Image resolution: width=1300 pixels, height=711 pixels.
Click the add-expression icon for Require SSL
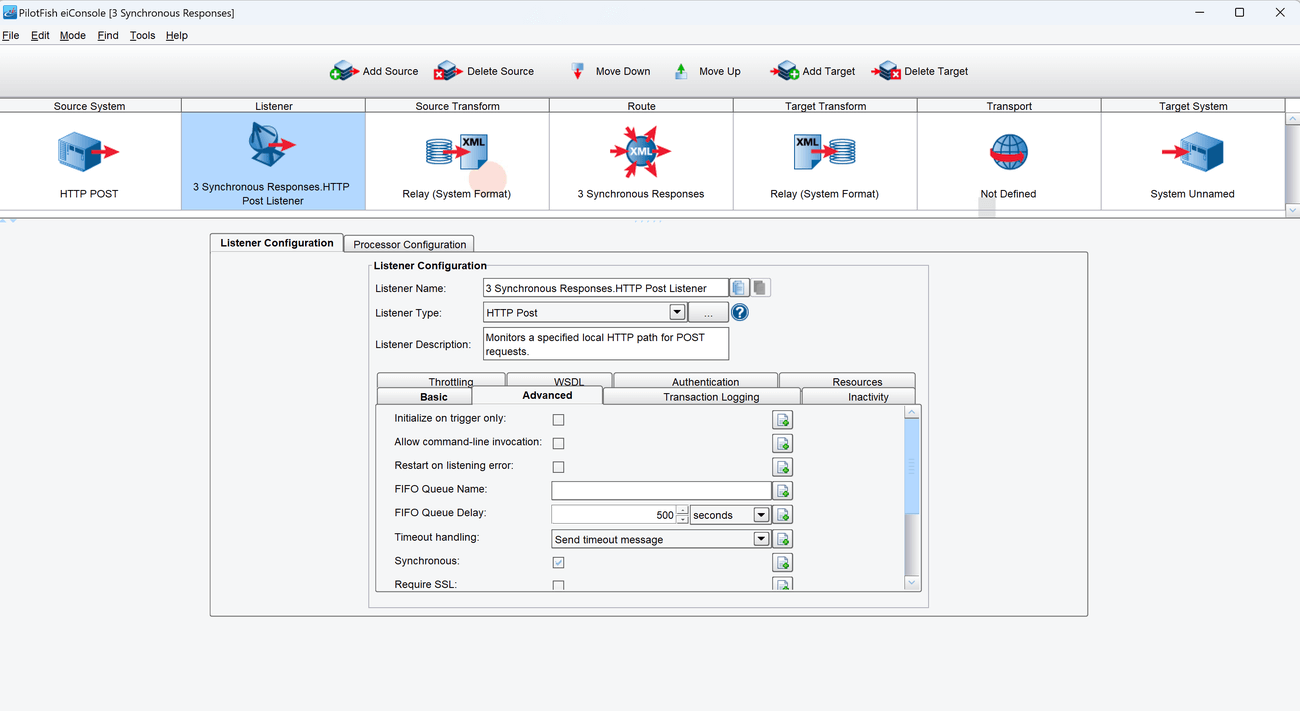coord(783,584)
